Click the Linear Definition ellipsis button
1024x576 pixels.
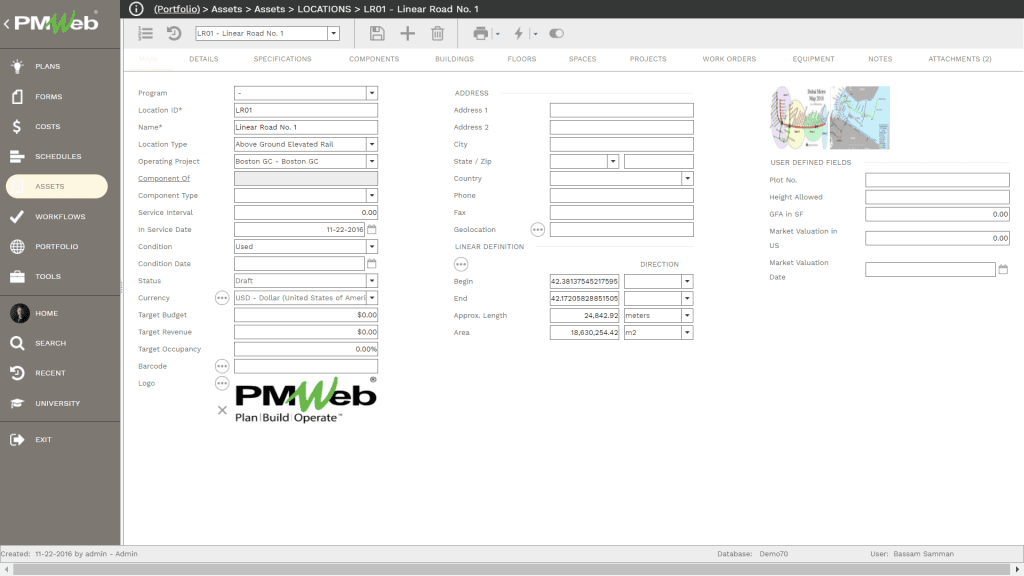coord(461,264)
